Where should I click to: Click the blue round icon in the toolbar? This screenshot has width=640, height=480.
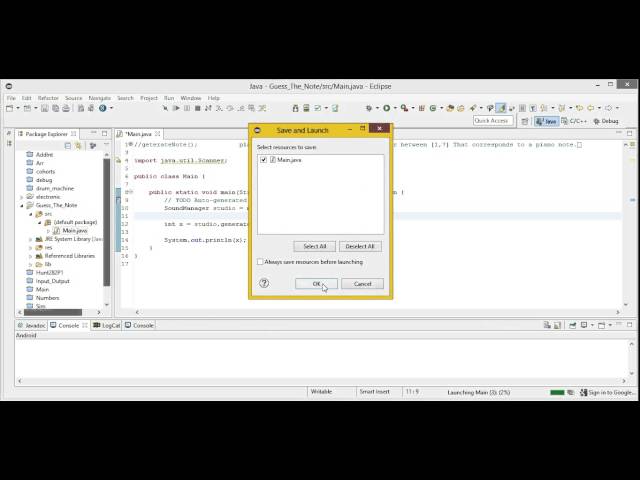(x=103, y=108)
